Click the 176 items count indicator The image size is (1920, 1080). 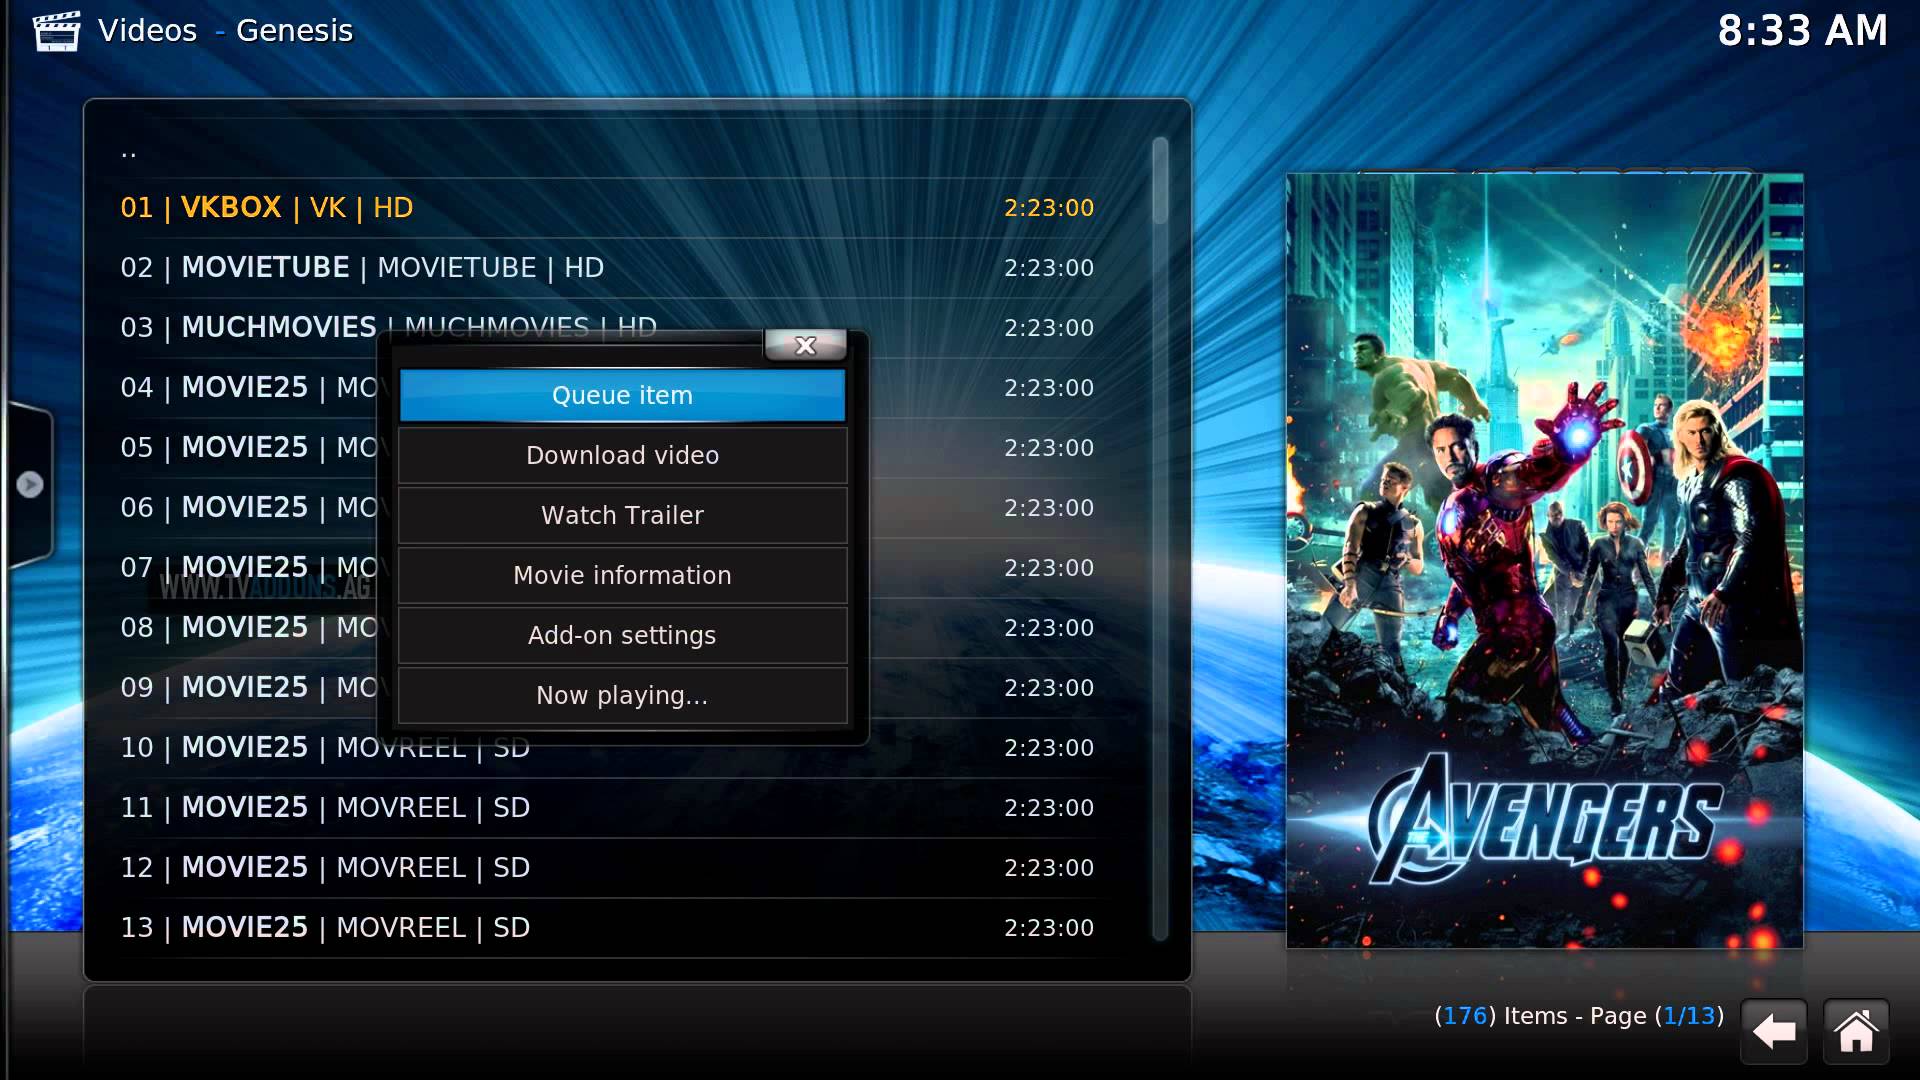[1465, 1015]
